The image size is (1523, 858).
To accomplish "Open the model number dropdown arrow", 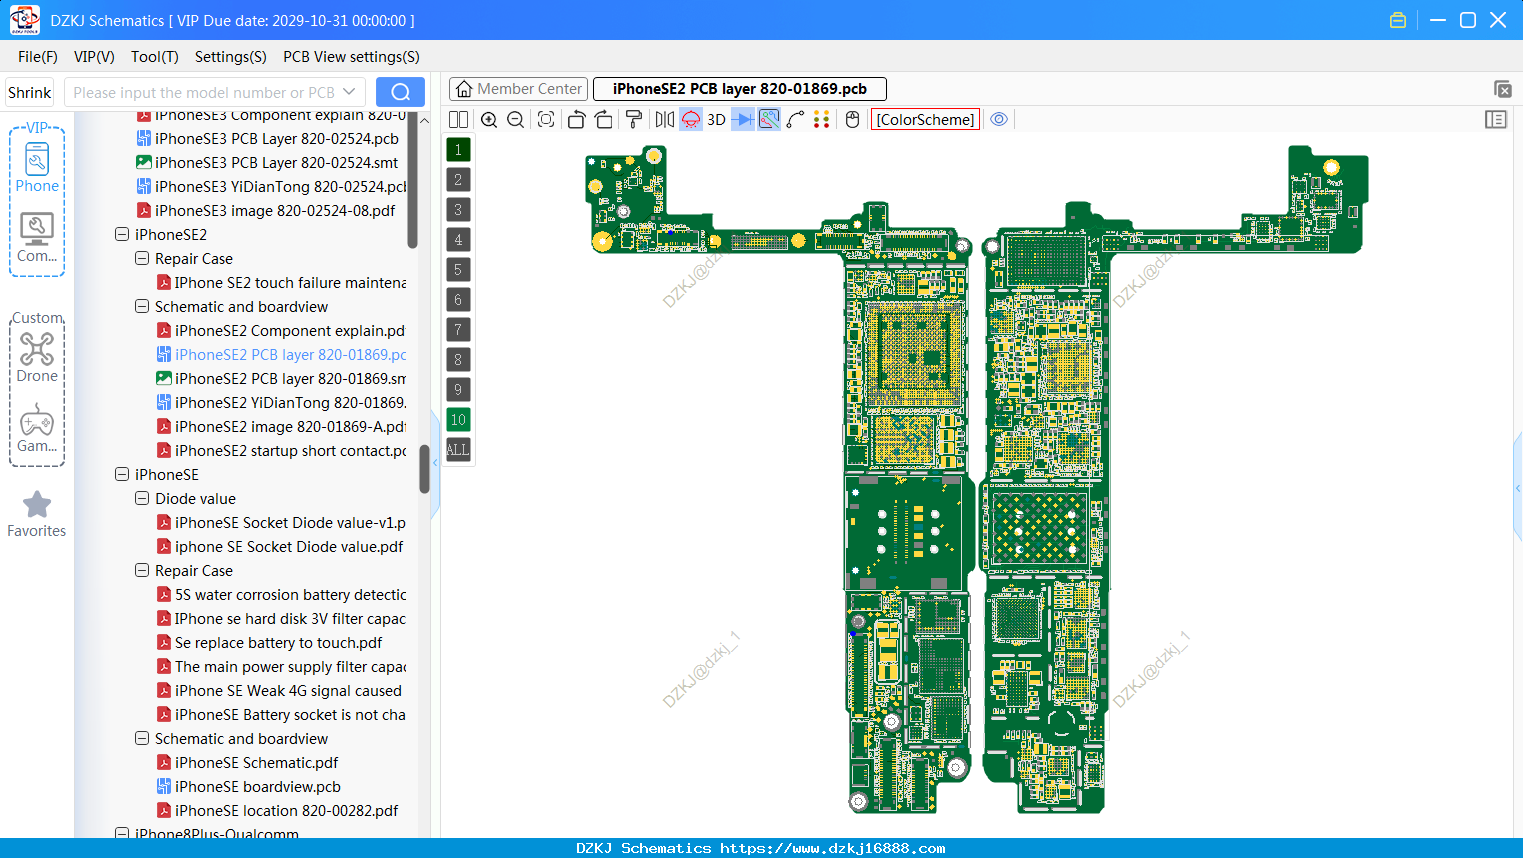I will [x=349, y=92].
